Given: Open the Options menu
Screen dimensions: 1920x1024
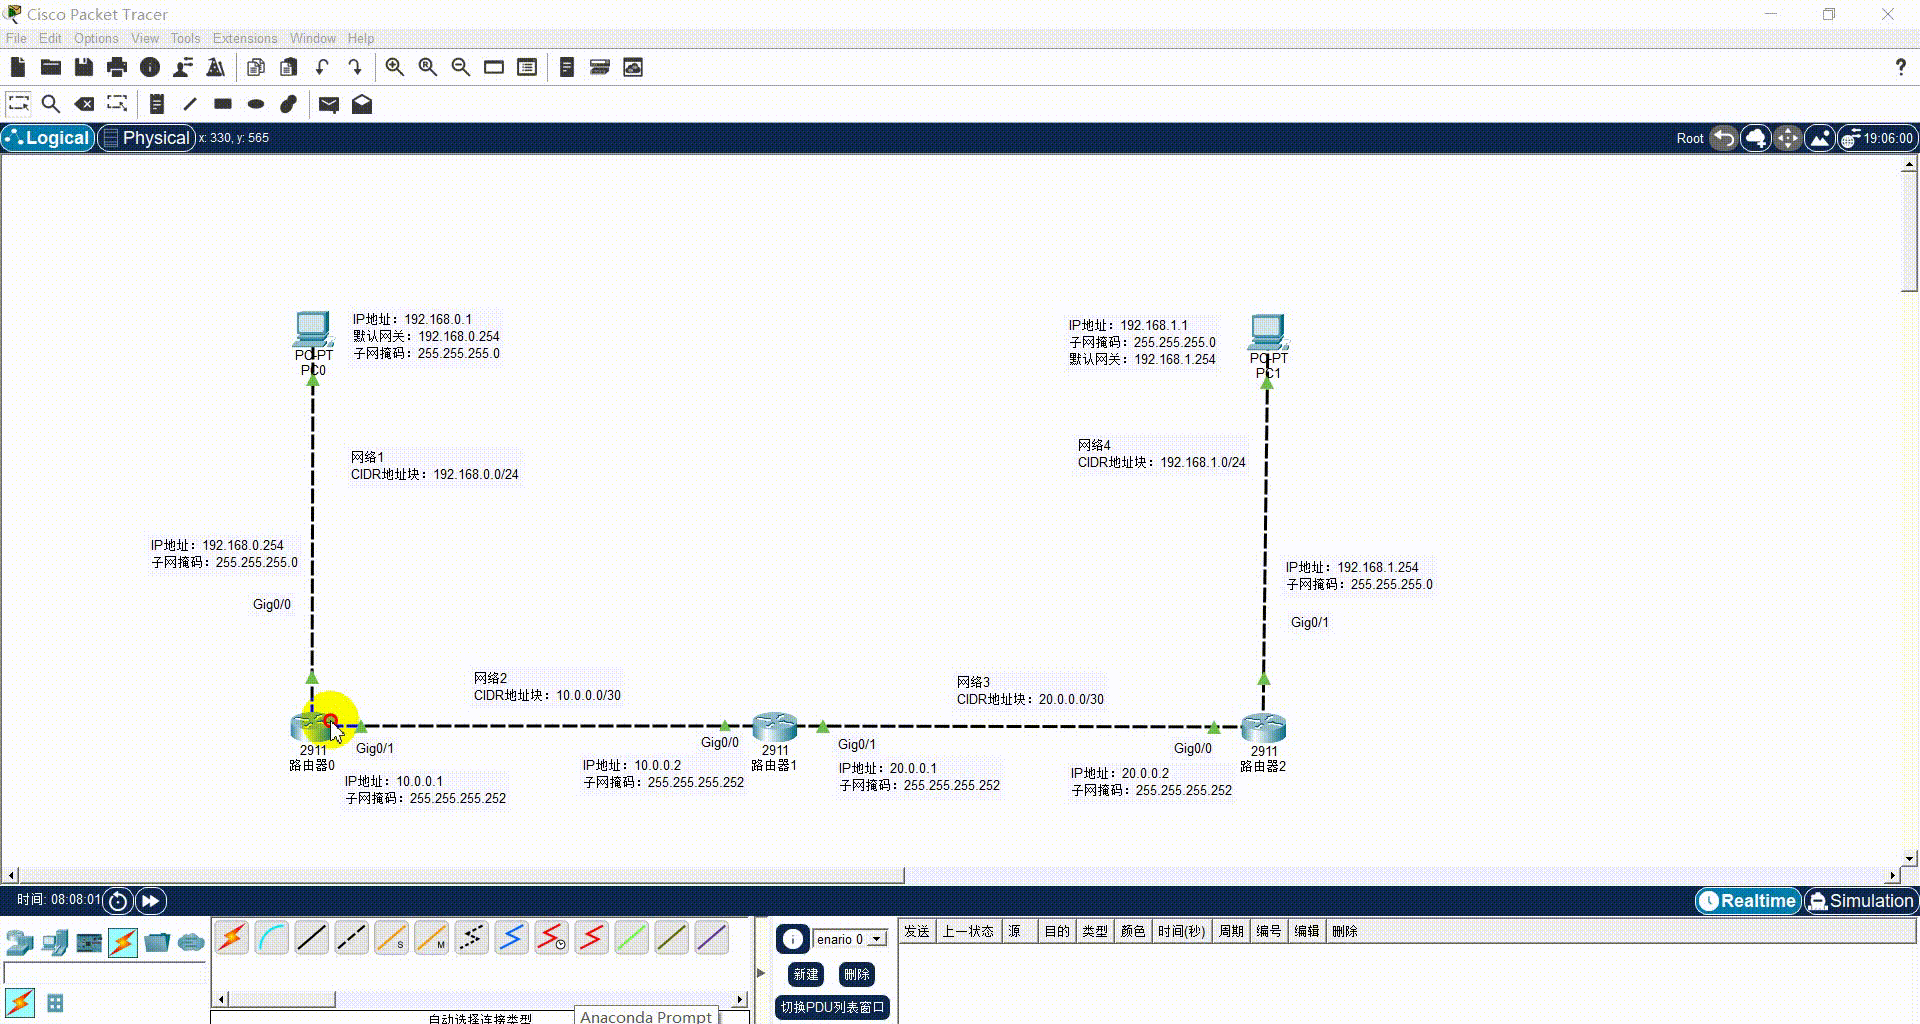Looking at the screenshot, I should (x=96, y=38).
